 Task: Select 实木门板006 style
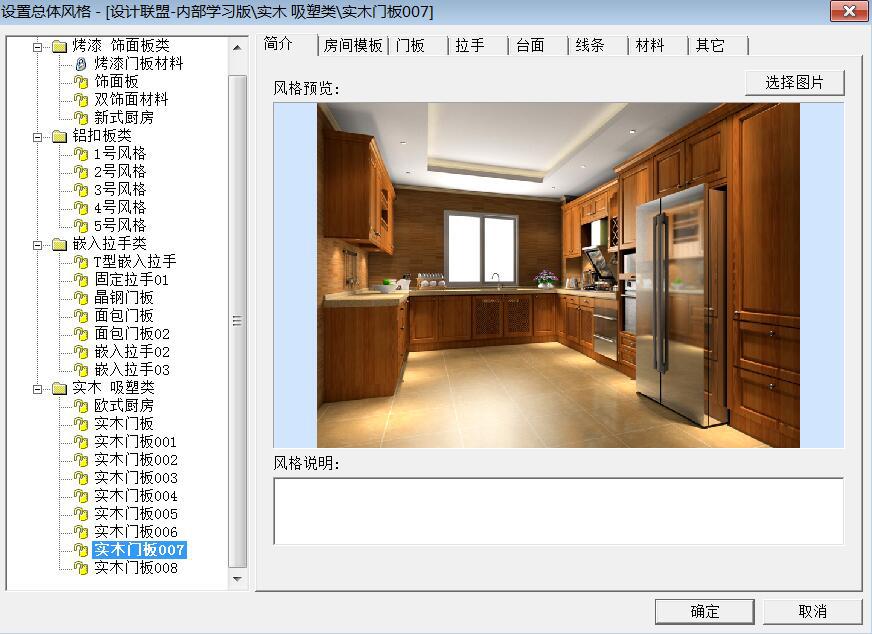click(x=136, y=532)
